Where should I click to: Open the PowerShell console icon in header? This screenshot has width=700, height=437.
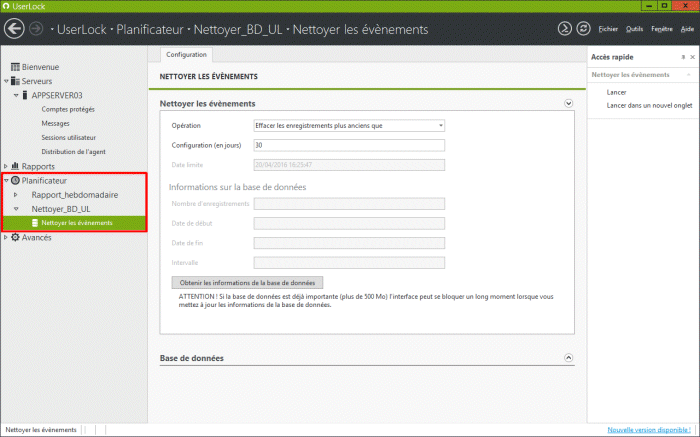(564, 29)
